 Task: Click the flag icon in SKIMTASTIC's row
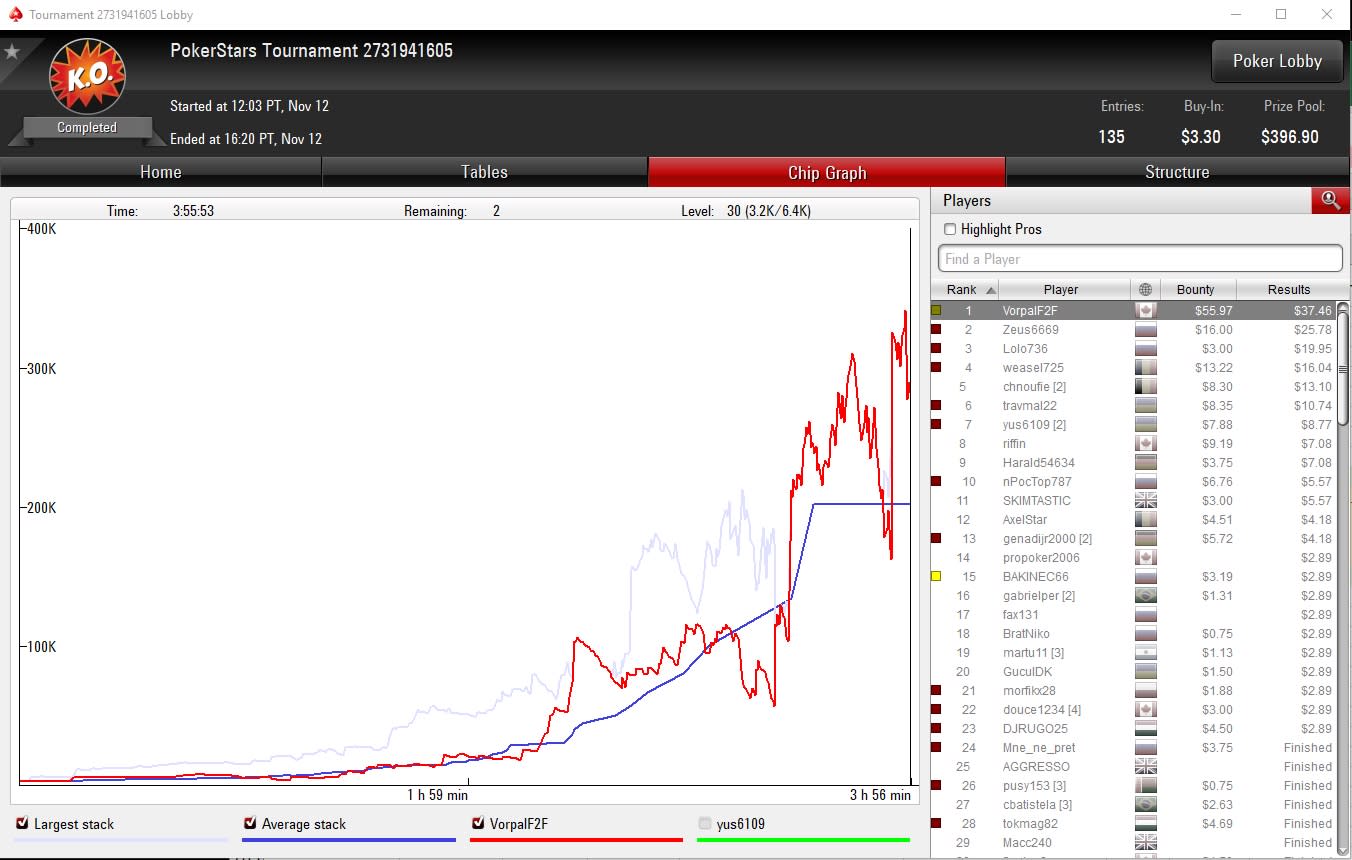(1146, 501)
